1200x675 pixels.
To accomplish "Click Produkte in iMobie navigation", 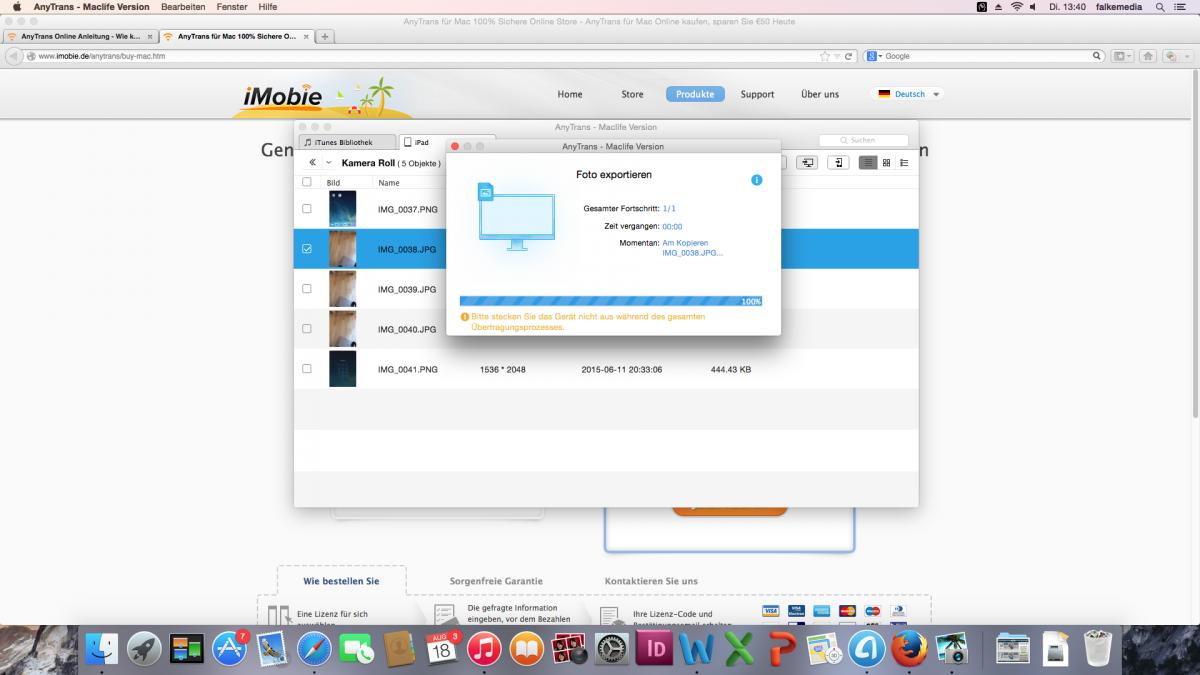I will coord(695,94).
